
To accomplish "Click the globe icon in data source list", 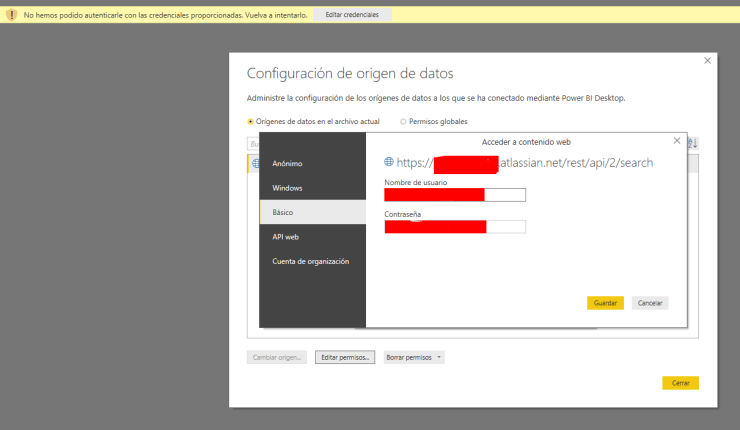I will click(254, 163).
